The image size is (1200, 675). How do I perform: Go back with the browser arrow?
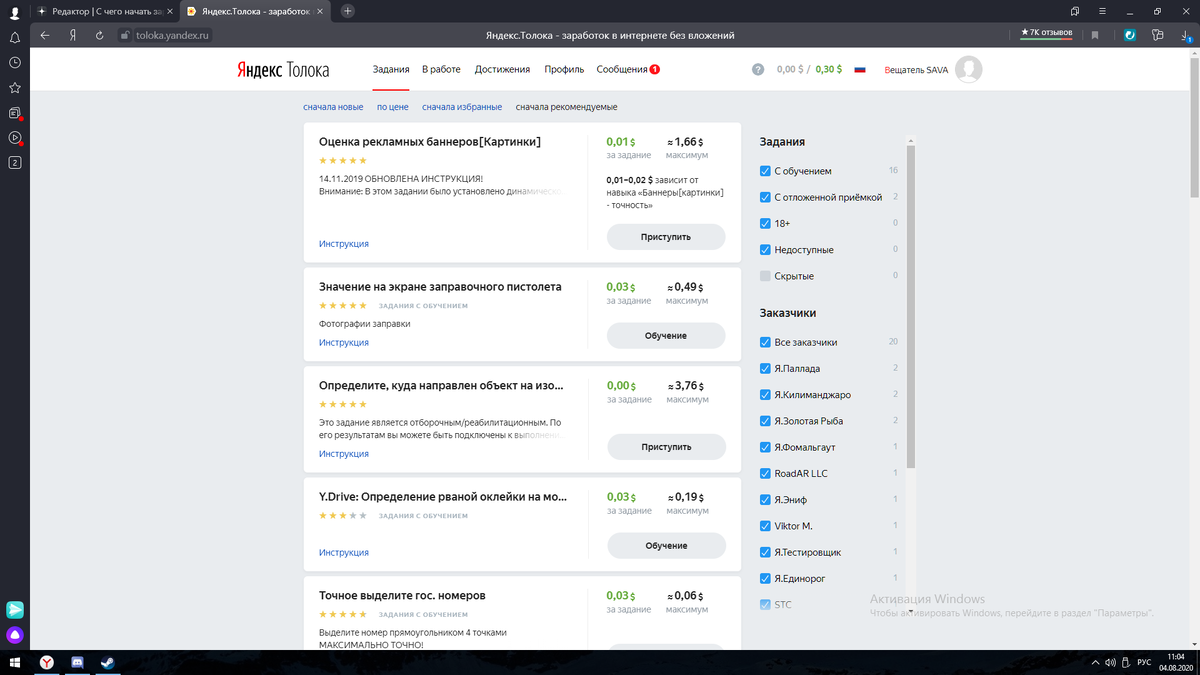coord(45,35)
